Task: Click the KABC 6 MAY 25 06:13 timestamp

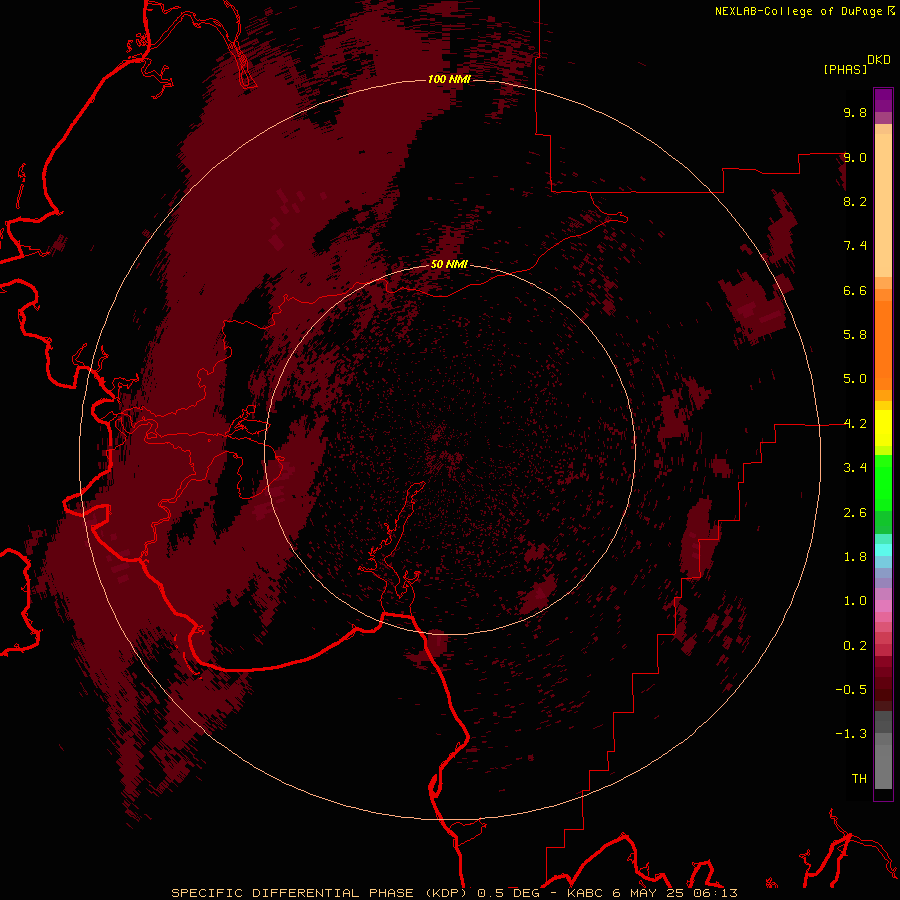Action: [x=652, y=893]
